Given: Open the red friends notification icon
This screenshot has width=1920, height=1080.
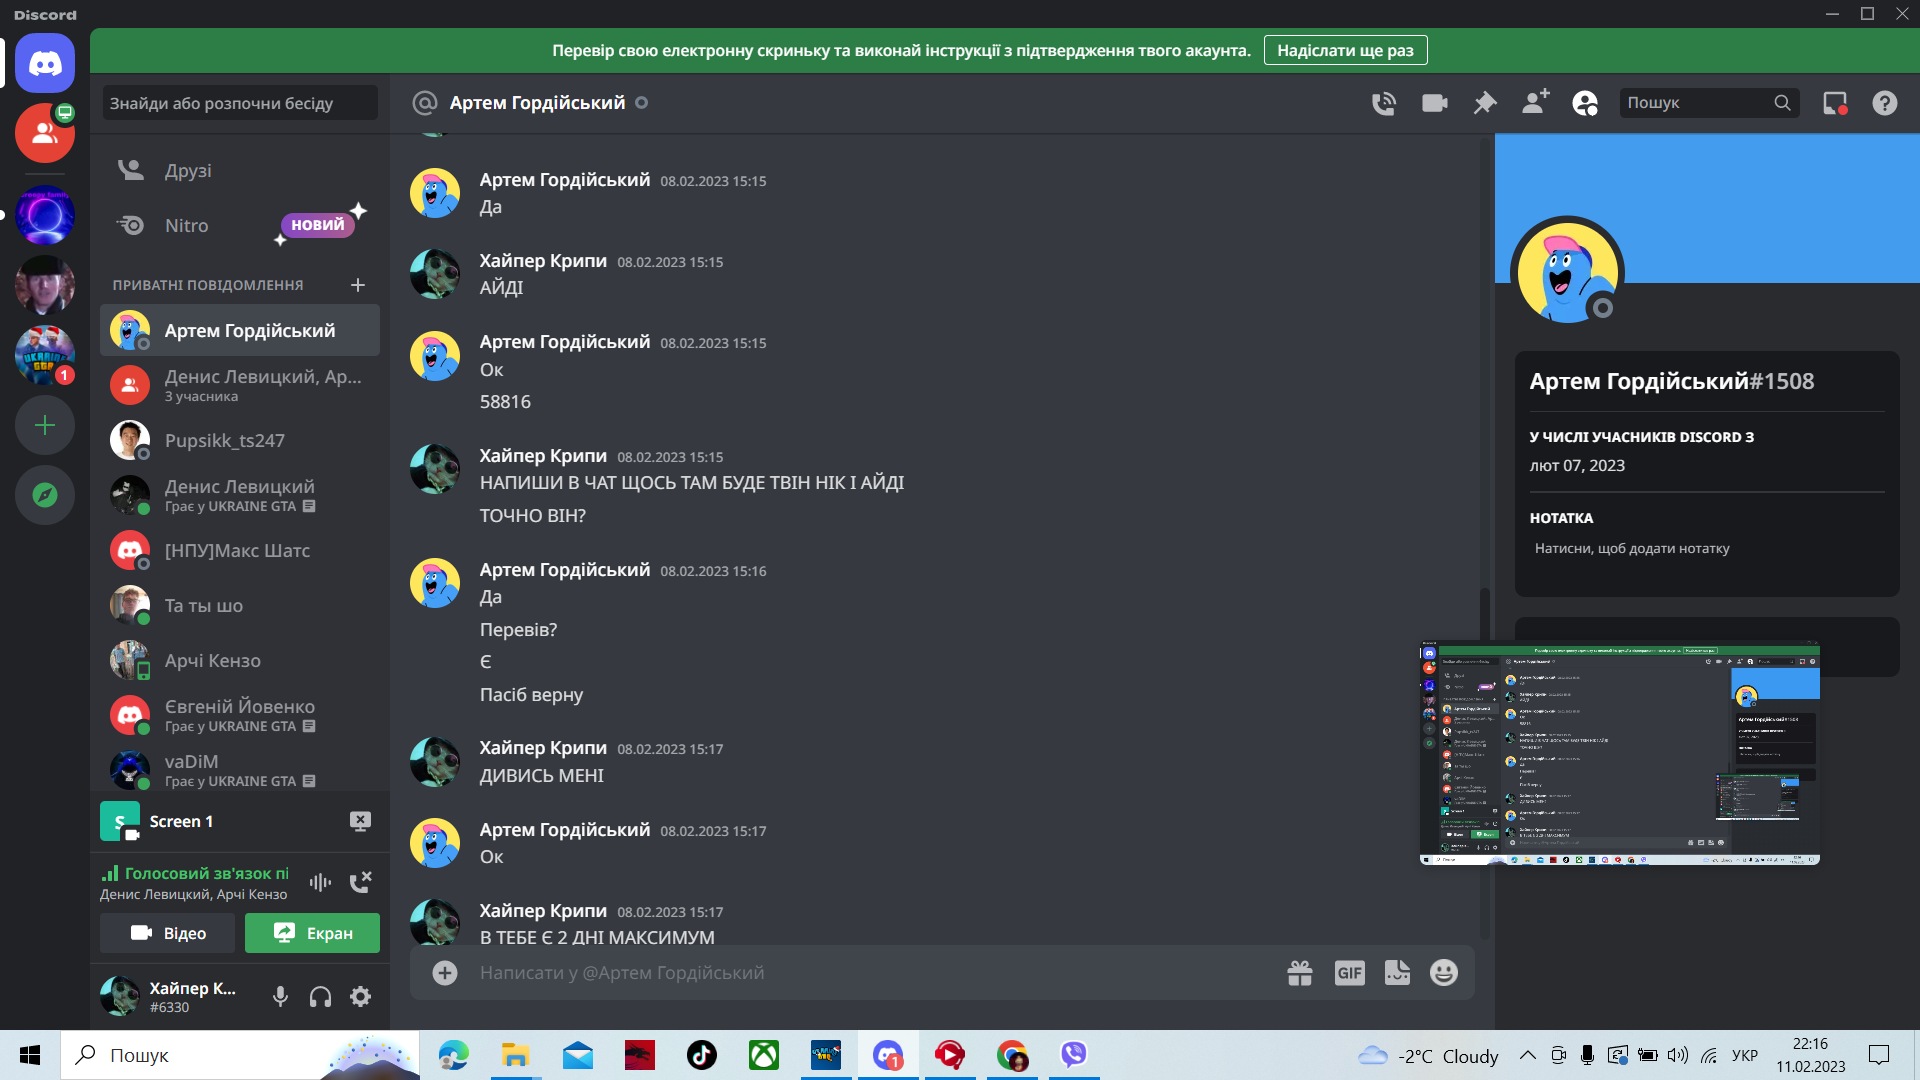Looking at the screenshot, I should (x=45, y=133).
